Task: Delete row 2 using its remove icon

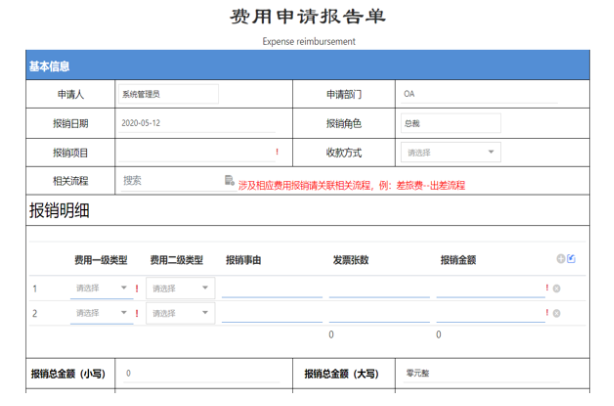Action: coord(556,314)
